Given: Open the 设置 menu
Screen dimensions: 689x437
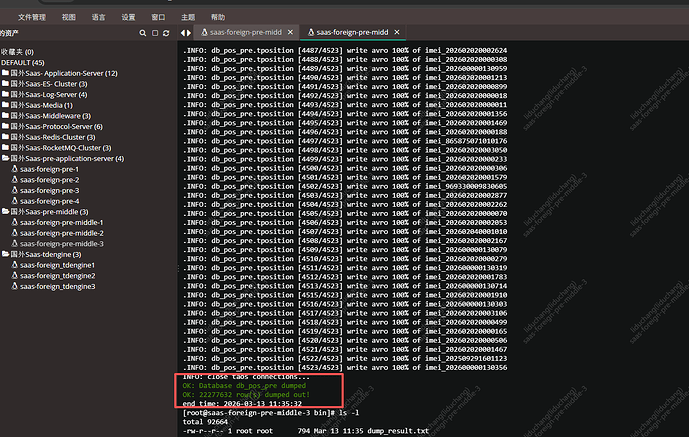Looking at the screenshot, I should pos(128,17).
